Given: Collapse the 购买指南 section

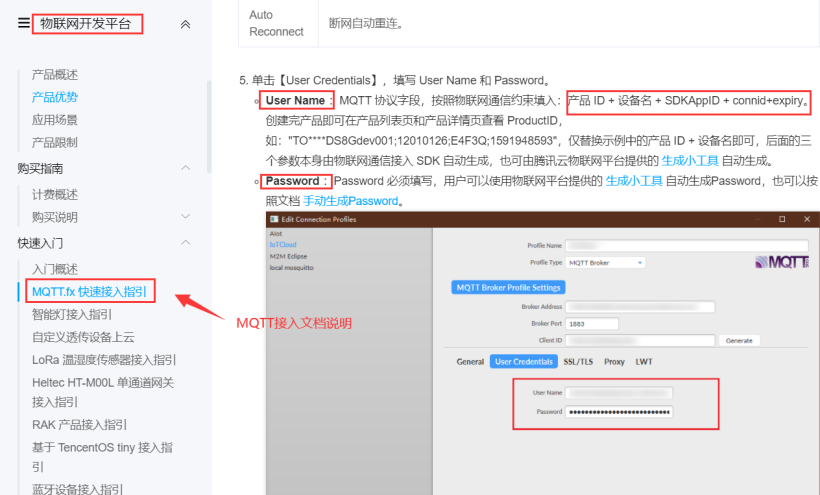Looking at the screenshot, I should [x=185, y=168].
